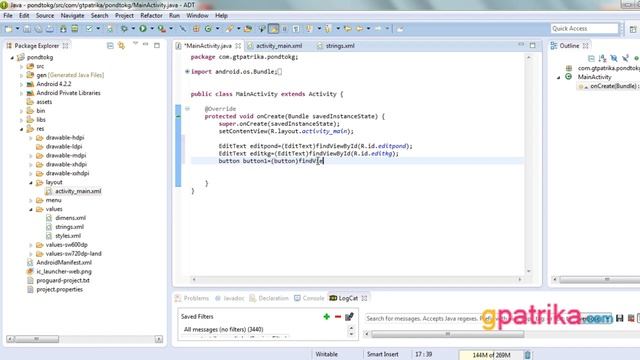Image resolution: width=640 pixels, height=360 pixels.
Task: Switch to the Console tab
Action: 309,298
